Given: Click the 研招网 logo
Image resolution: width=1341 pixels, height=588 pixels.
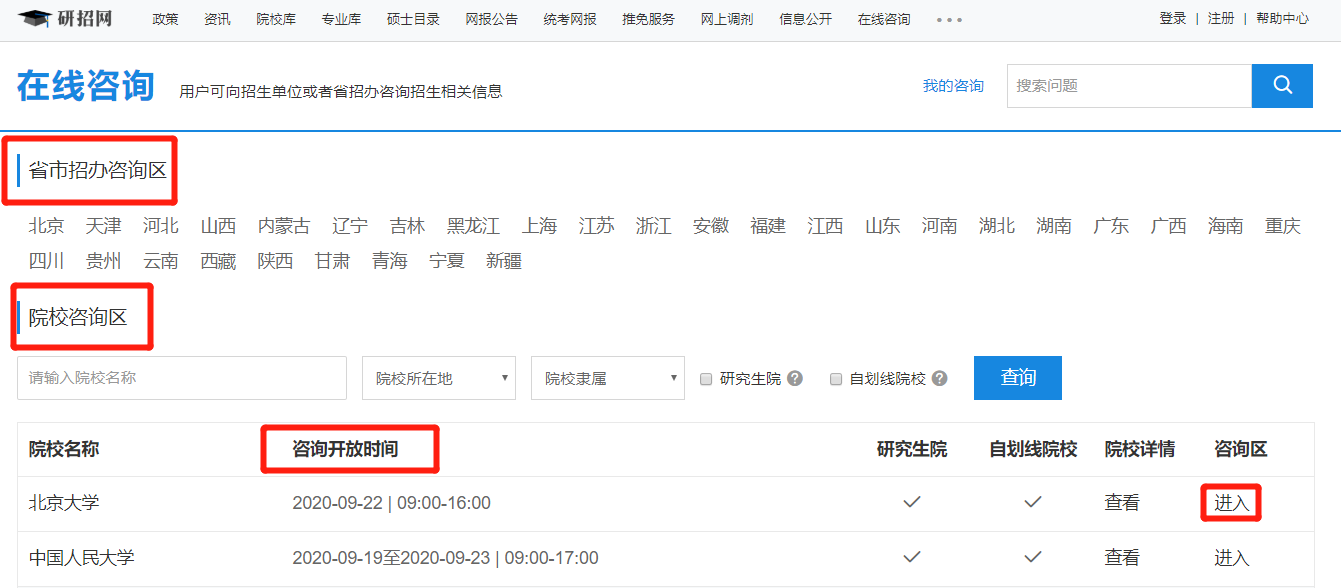Looking at the screenshot, I should [65, 19].
